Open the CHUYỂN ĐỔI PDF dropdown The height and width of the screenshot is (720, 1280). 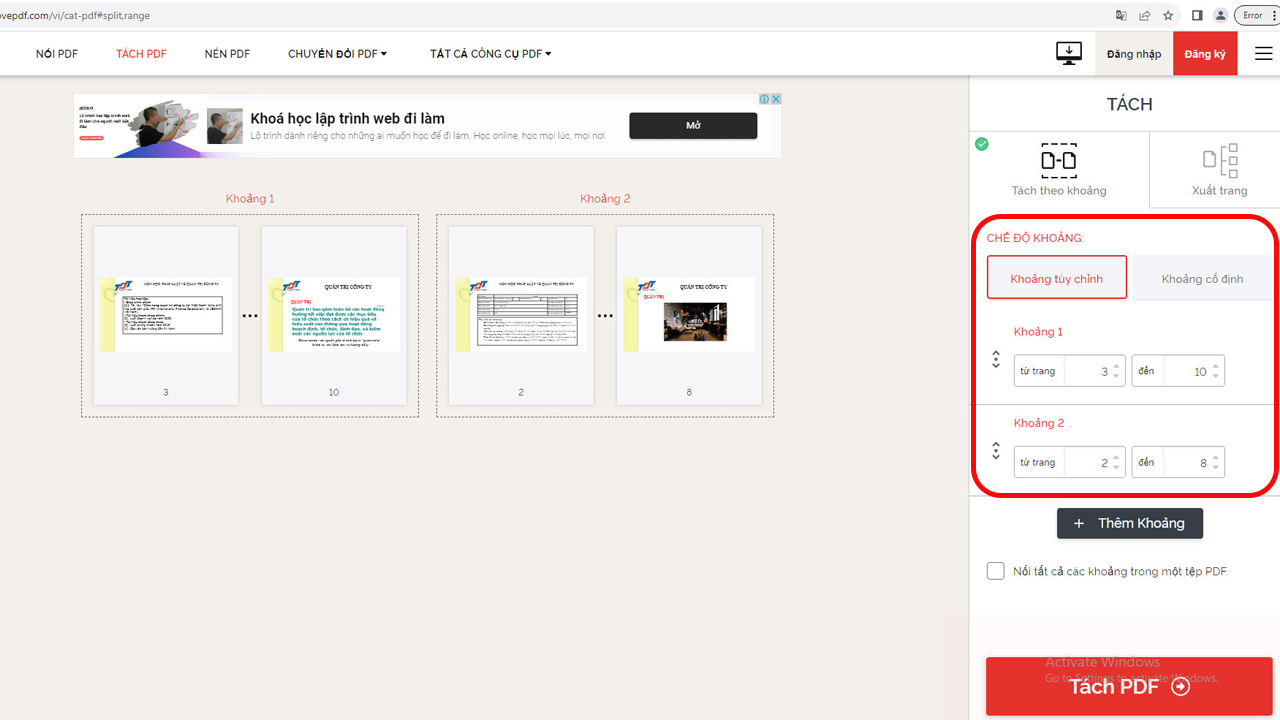click(x=337, y=53)
